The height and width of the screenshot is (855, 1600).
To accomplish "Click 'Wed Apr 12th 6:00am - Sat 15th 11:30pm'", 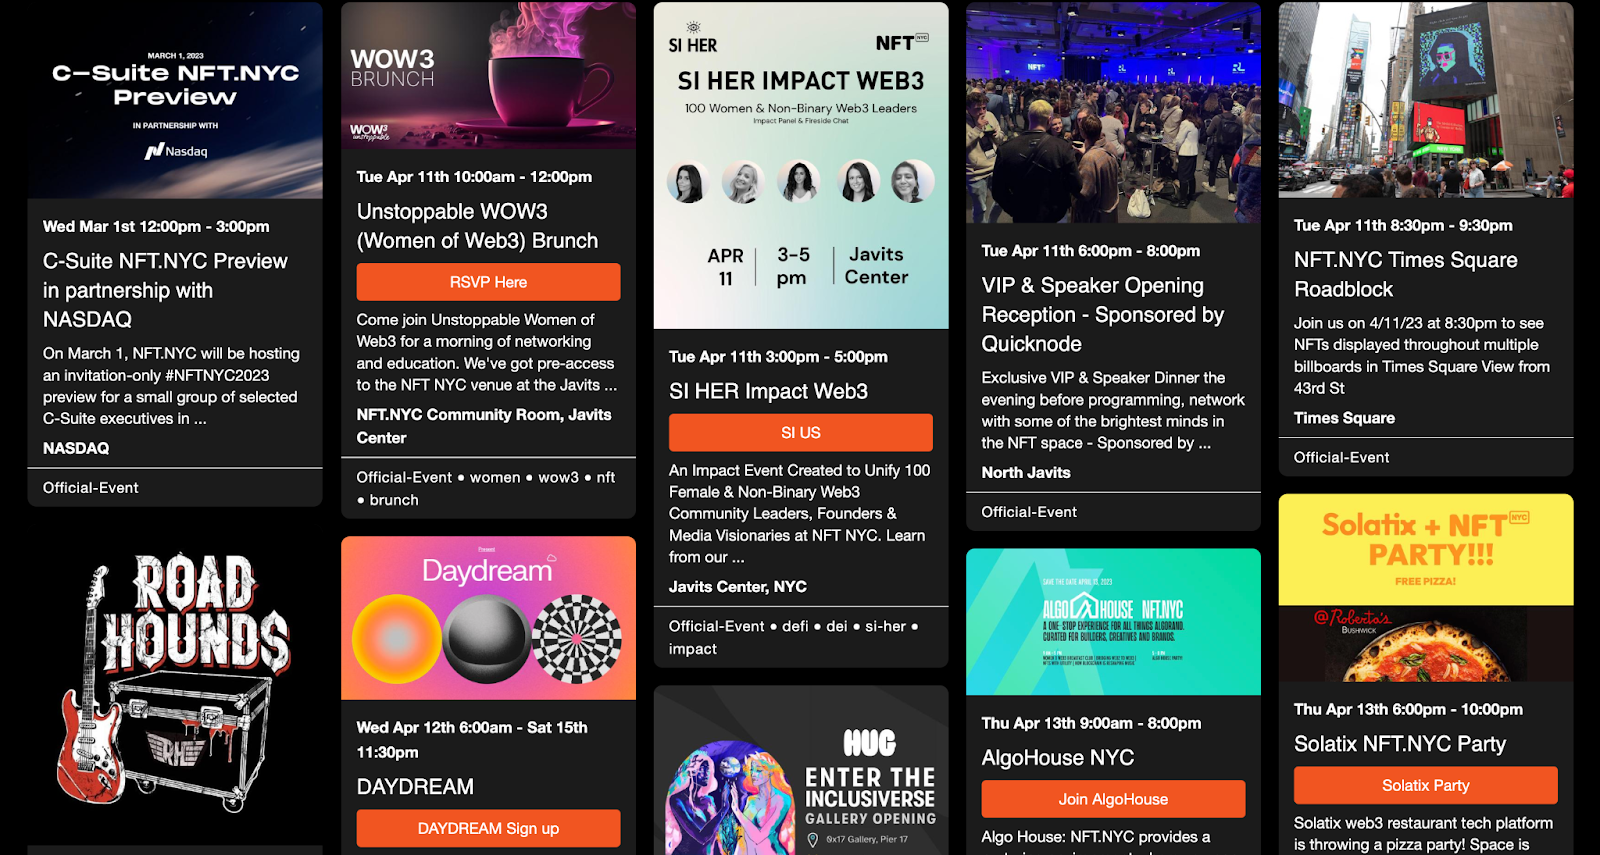I will [x=472, y=740].
